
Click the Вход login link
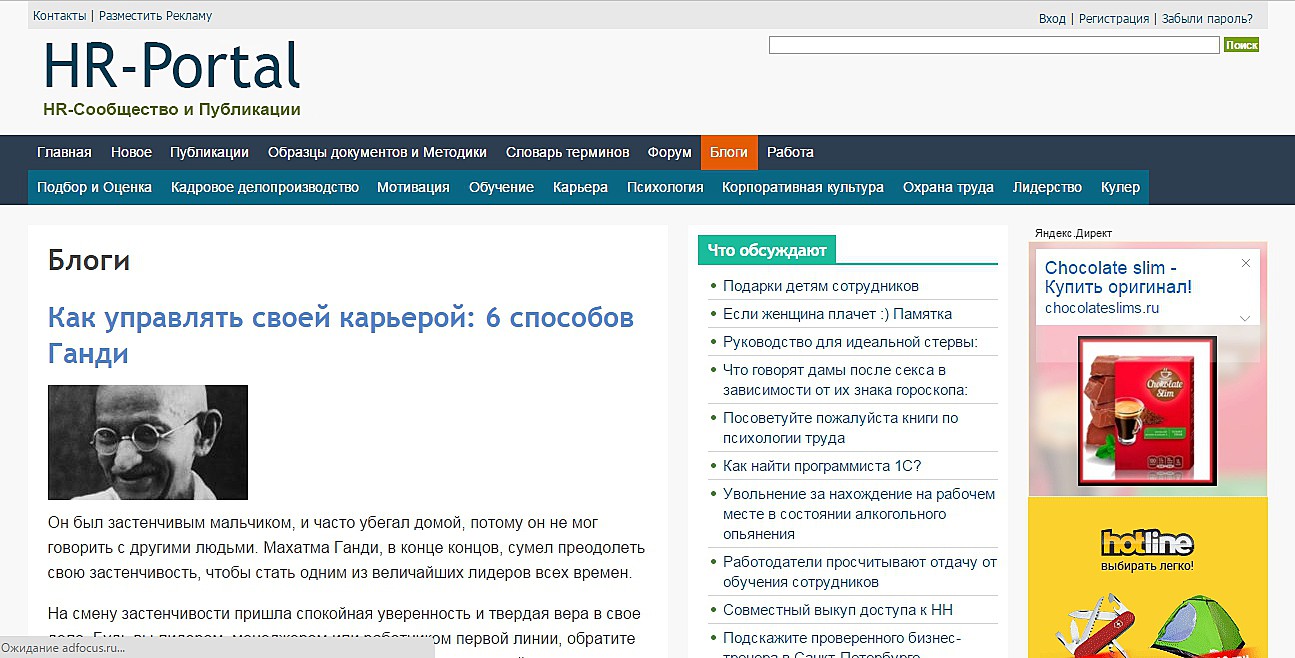[x=1052, y=19]
